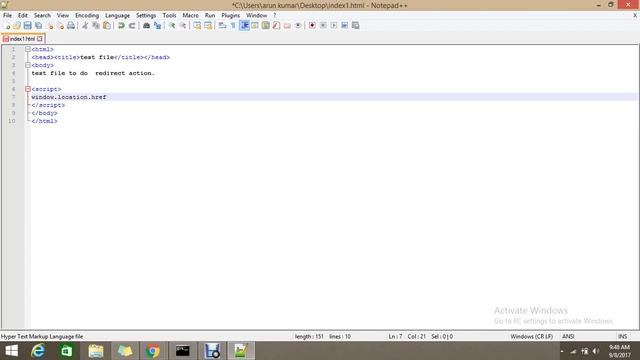This screenshot has width=640, height=360.
Task: Click the Close document toolbar icon
Action: click(x=50, y=26)
